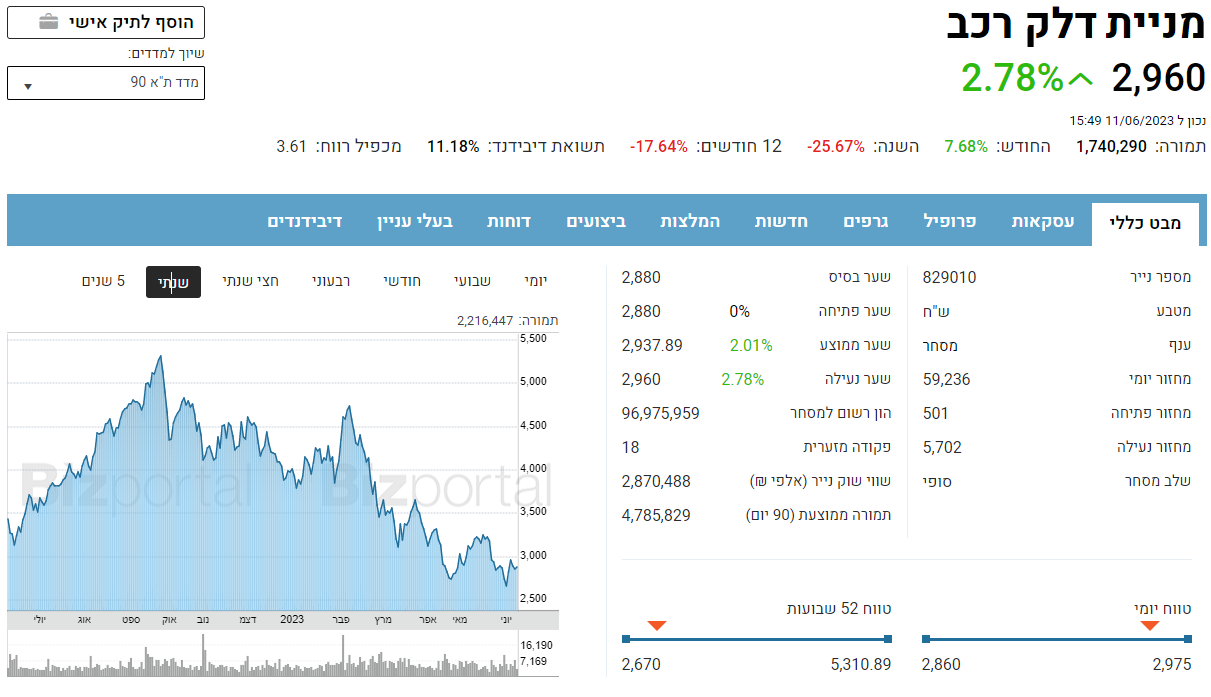Click the מחזור נעילה value 5,702
The width and height of the screenshot is (1211, 697).
tap(942, 447)
